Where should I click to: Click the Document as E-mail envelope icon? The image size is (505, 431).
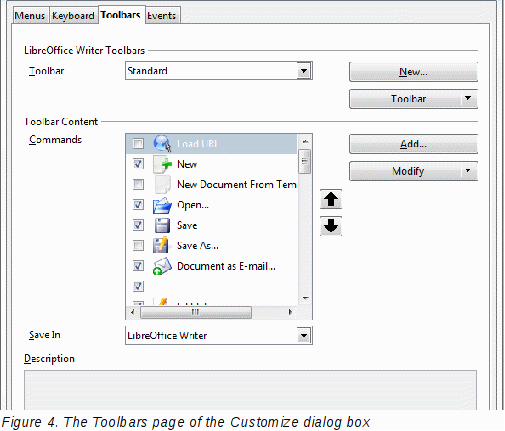coord(162,266)
